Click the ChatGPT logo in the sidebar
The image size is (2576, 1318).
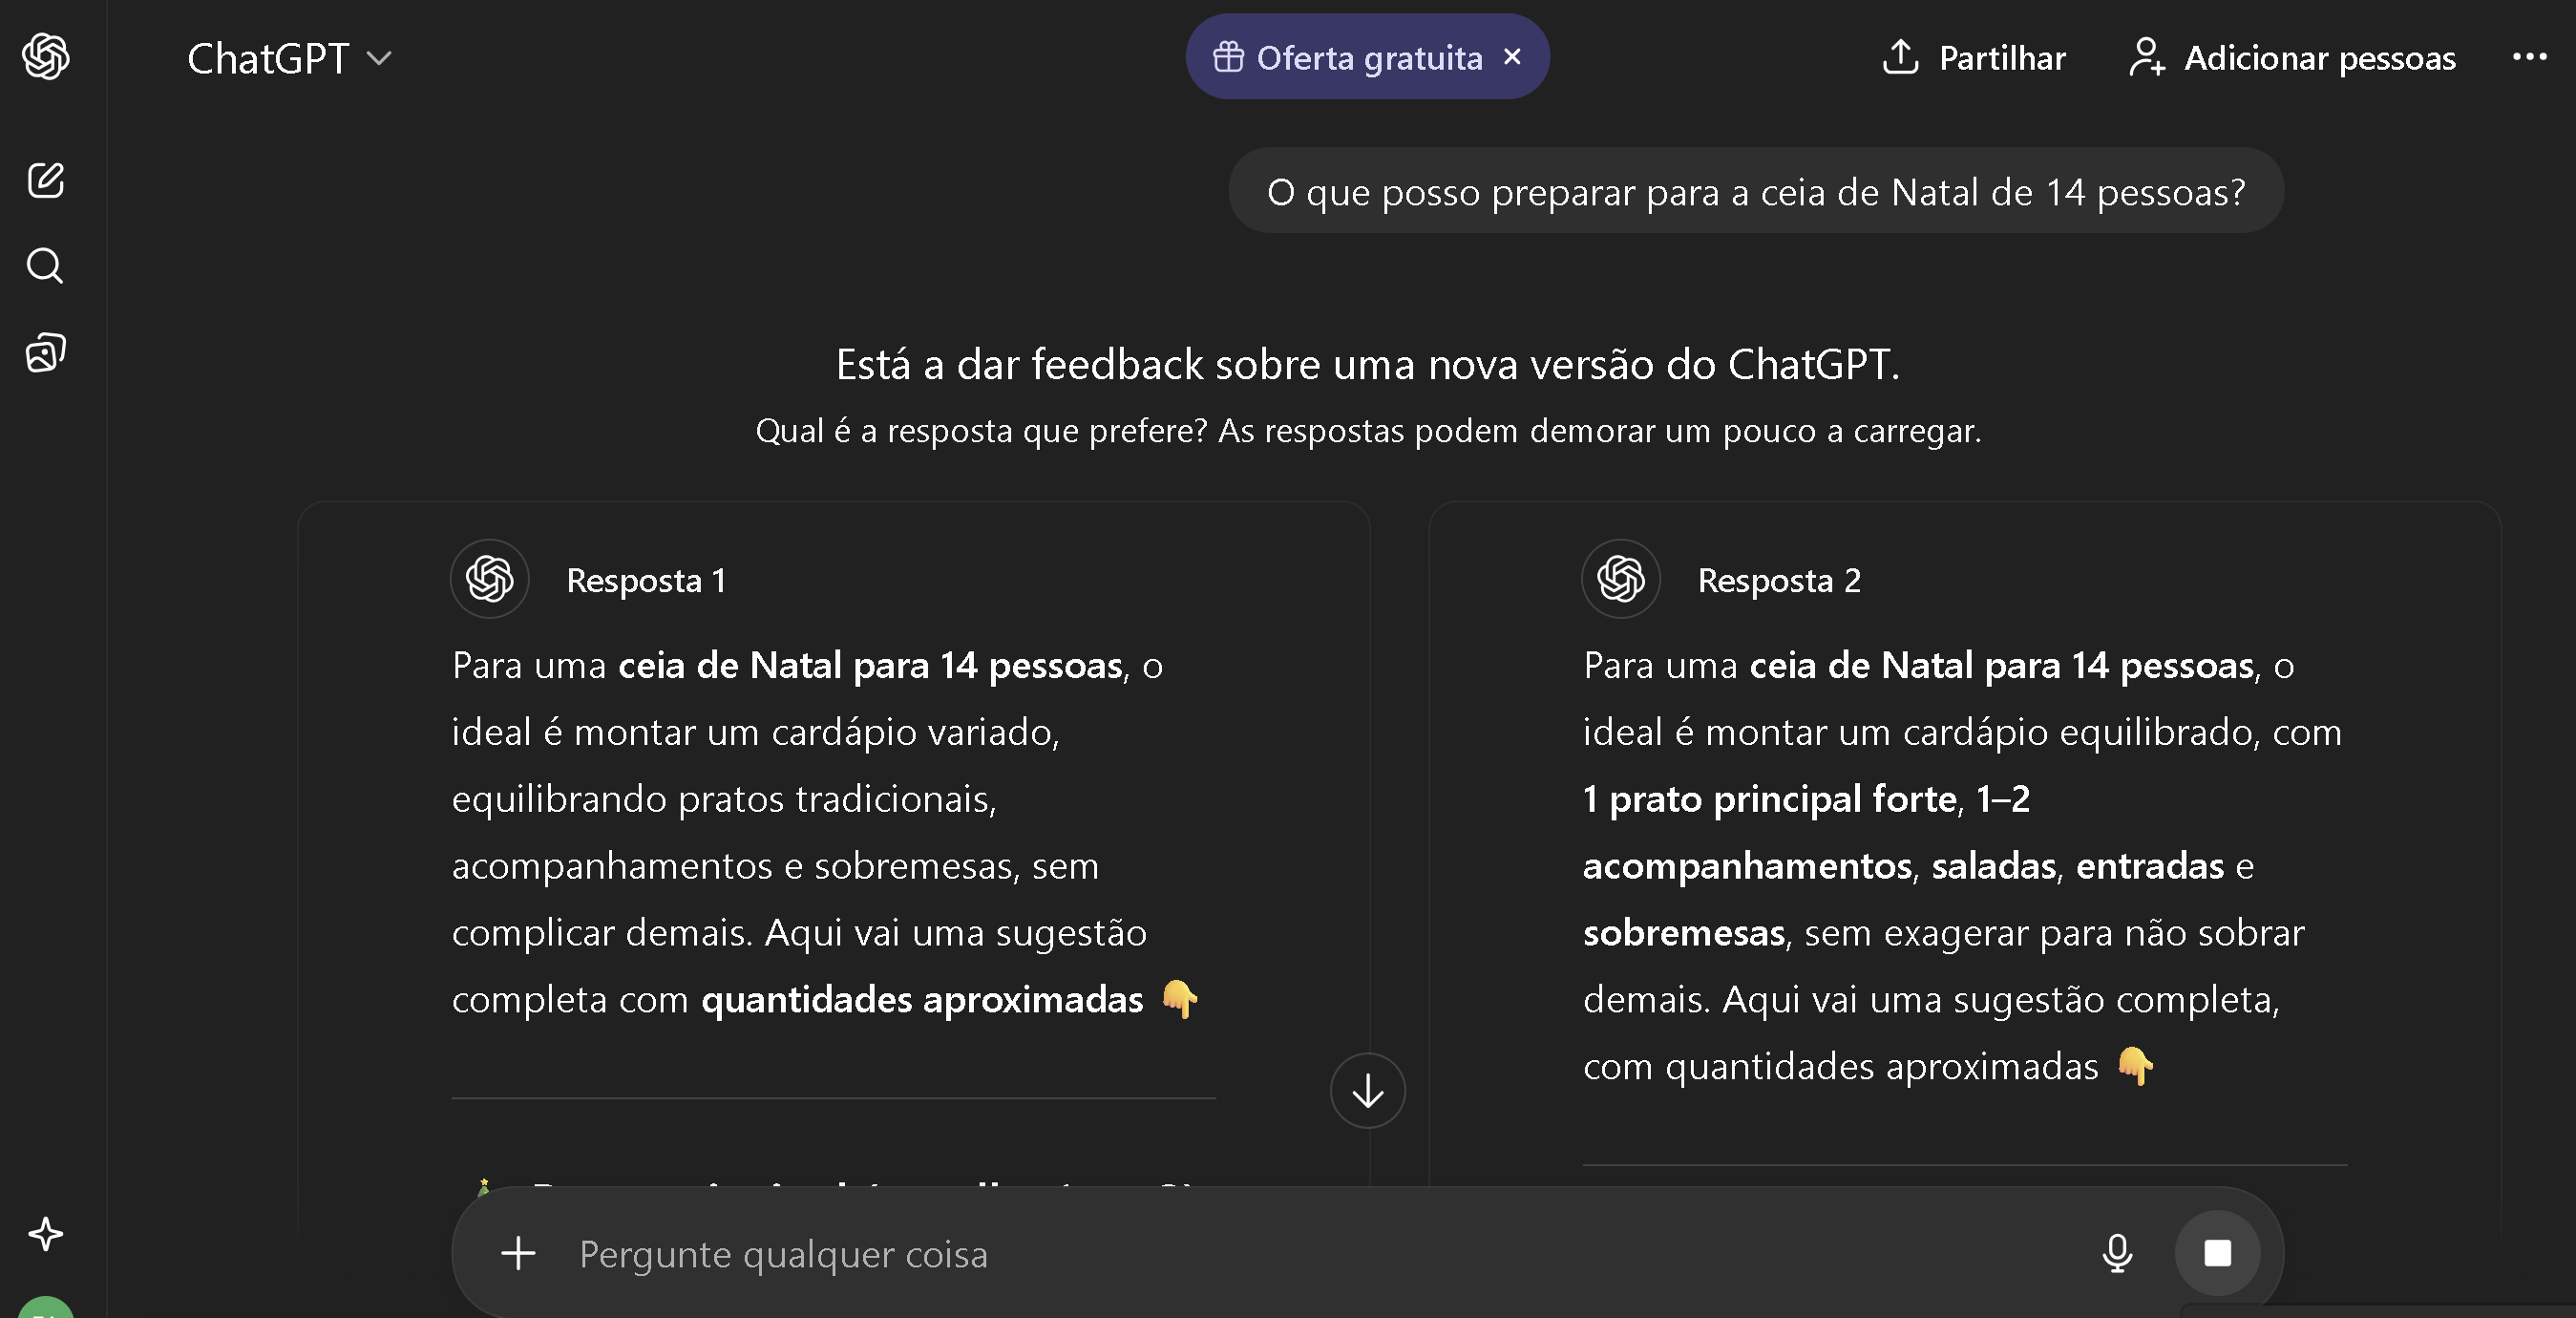click(46, 56)
